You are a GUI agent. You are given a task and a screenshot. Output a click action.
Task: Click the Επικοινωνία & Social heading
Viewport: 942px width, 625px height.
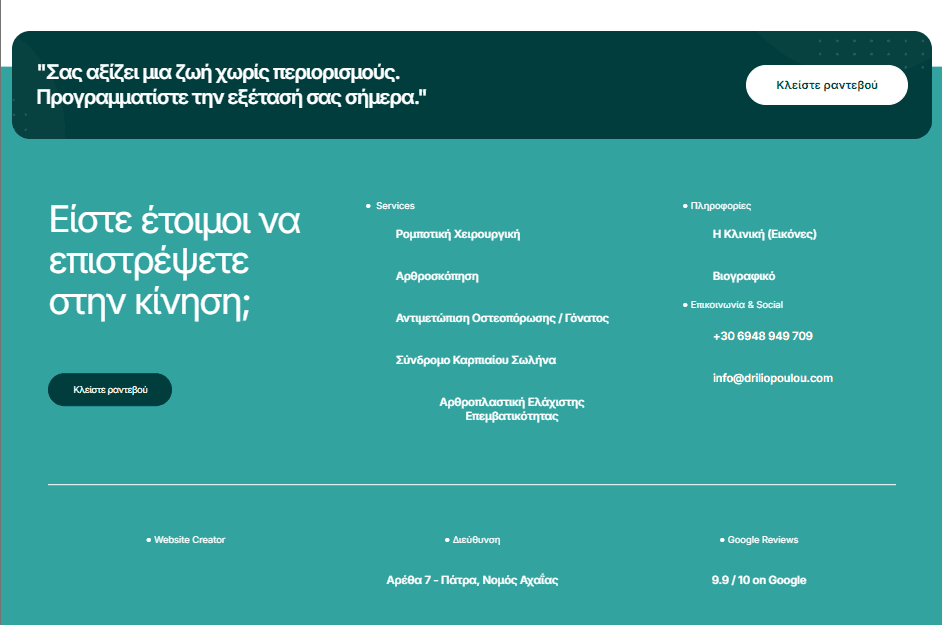(737, 305)
